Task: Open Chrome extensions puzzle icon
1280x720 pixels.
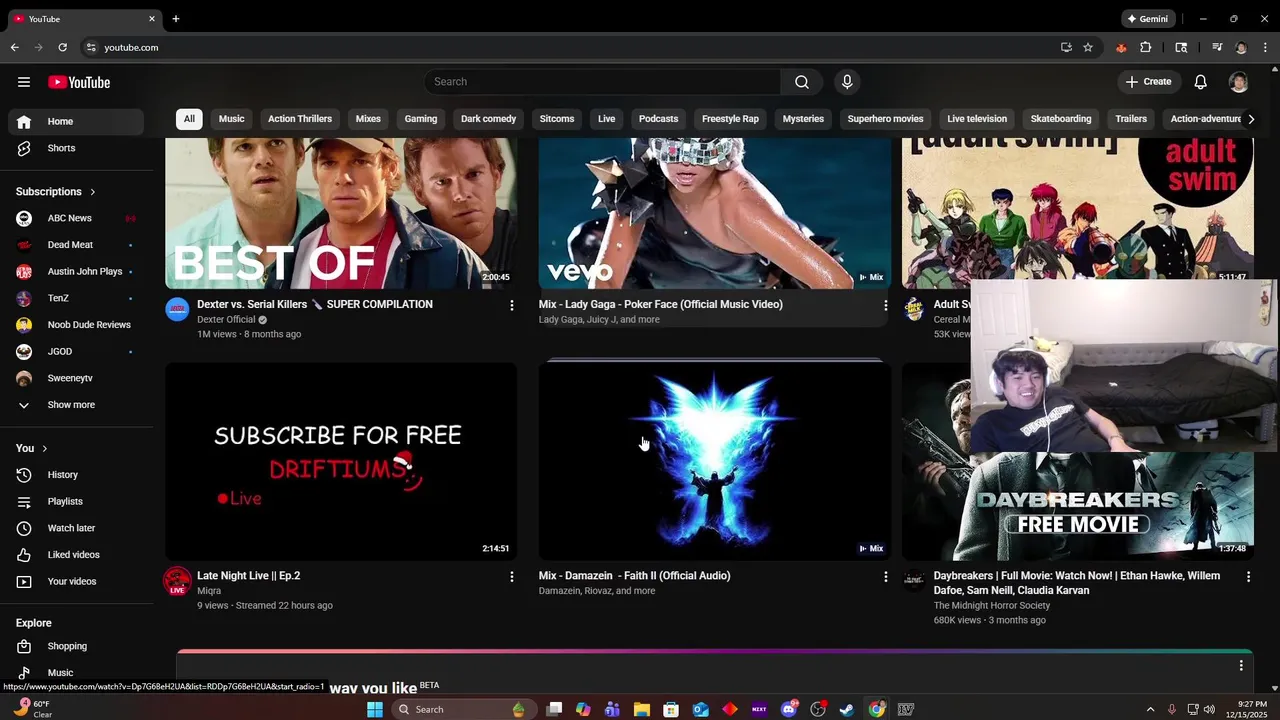Action: 1146,47
